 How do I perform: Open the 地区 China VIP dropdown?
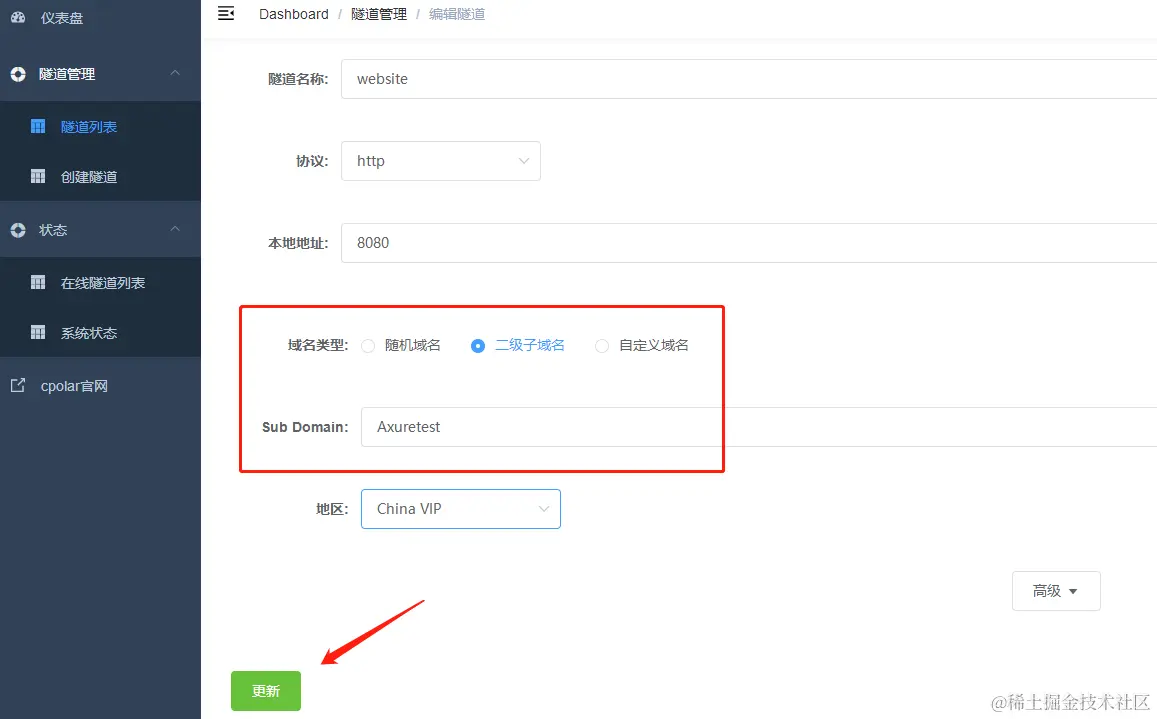460,509
